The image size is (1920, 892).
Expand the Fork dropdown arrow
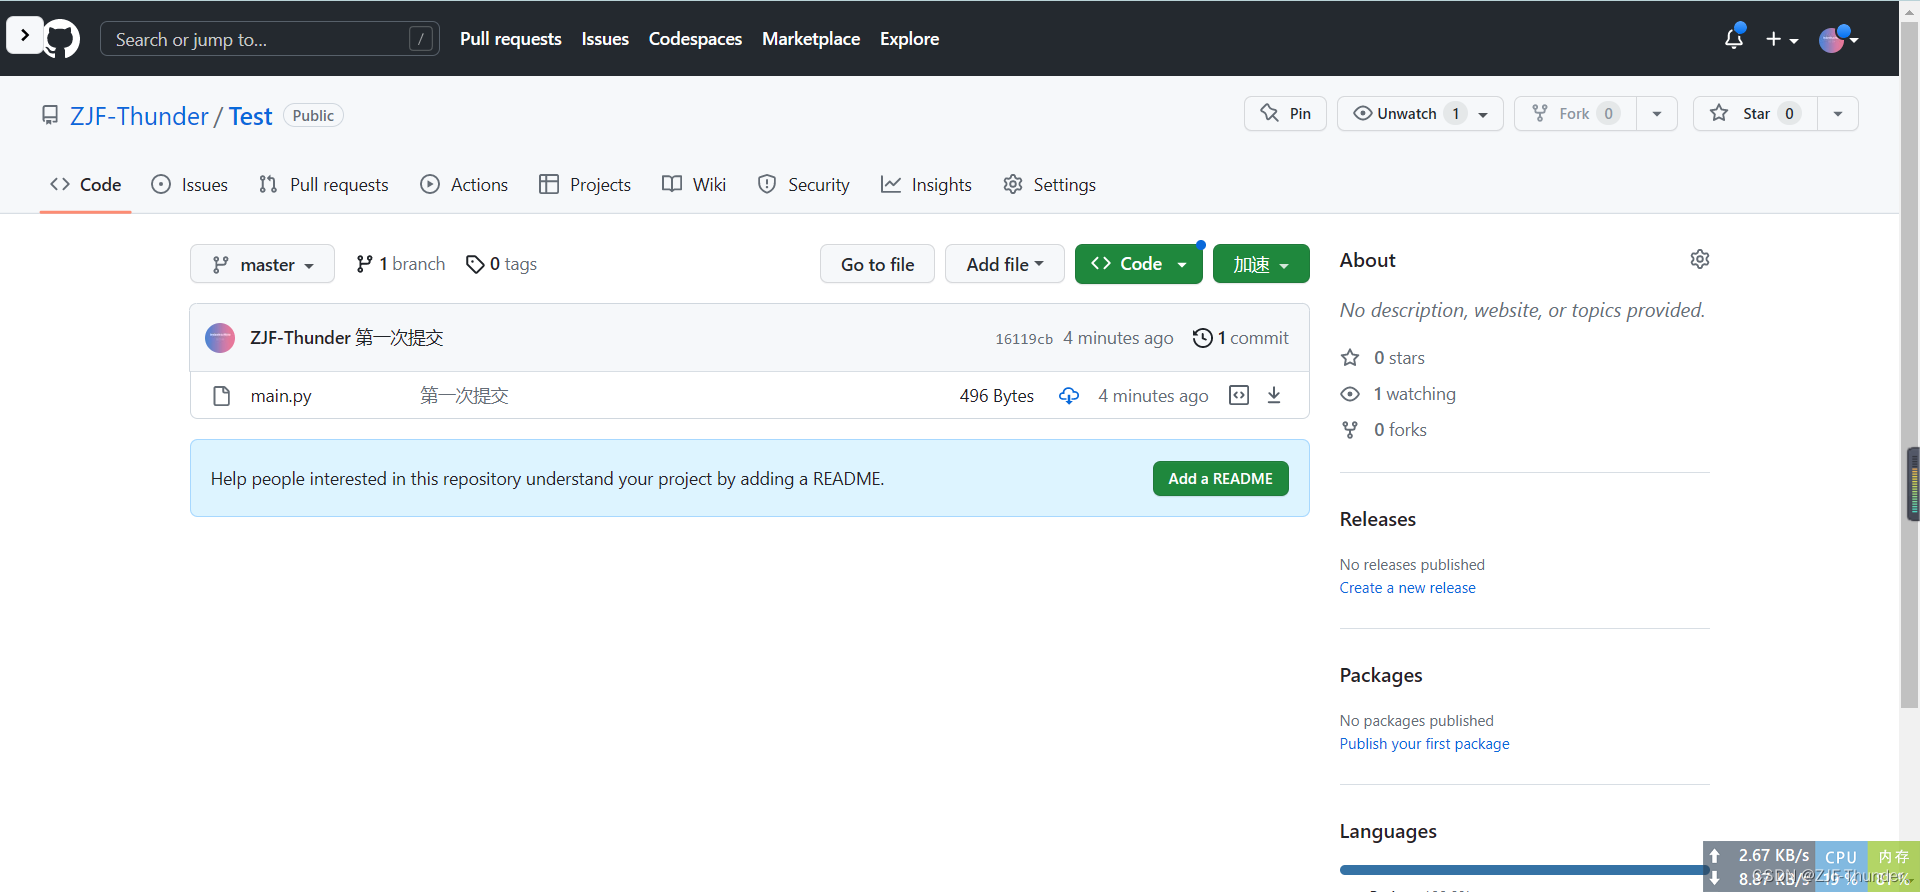click(x=1657, y=114)
